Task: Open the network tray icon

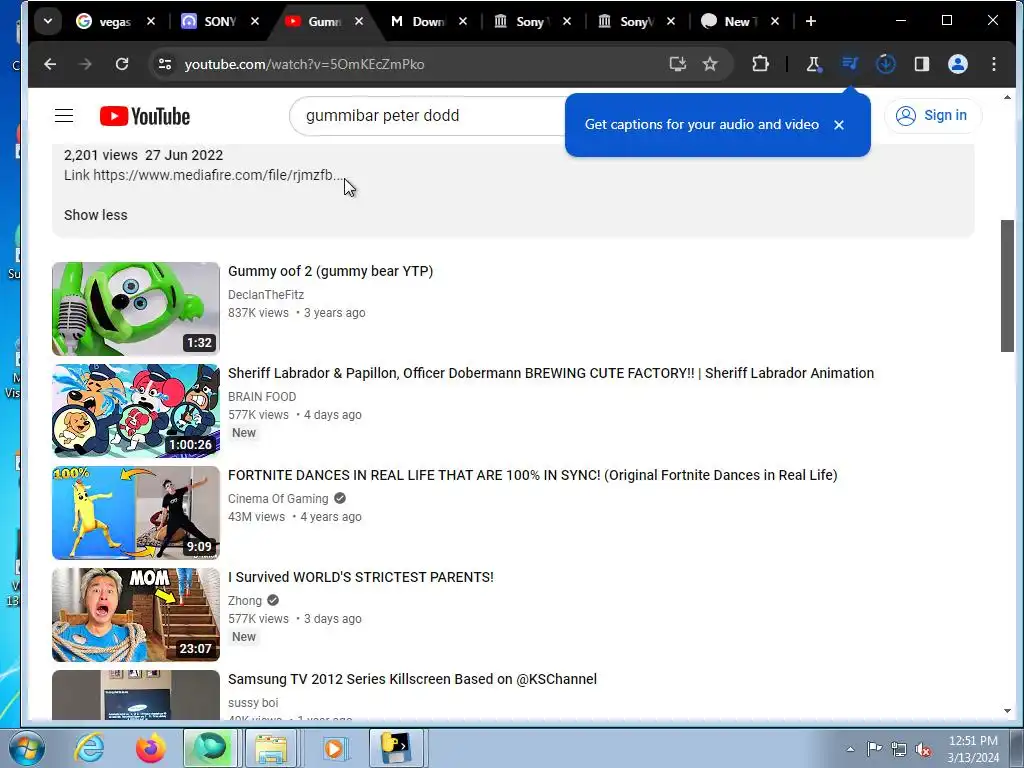Action: (899, 749)
